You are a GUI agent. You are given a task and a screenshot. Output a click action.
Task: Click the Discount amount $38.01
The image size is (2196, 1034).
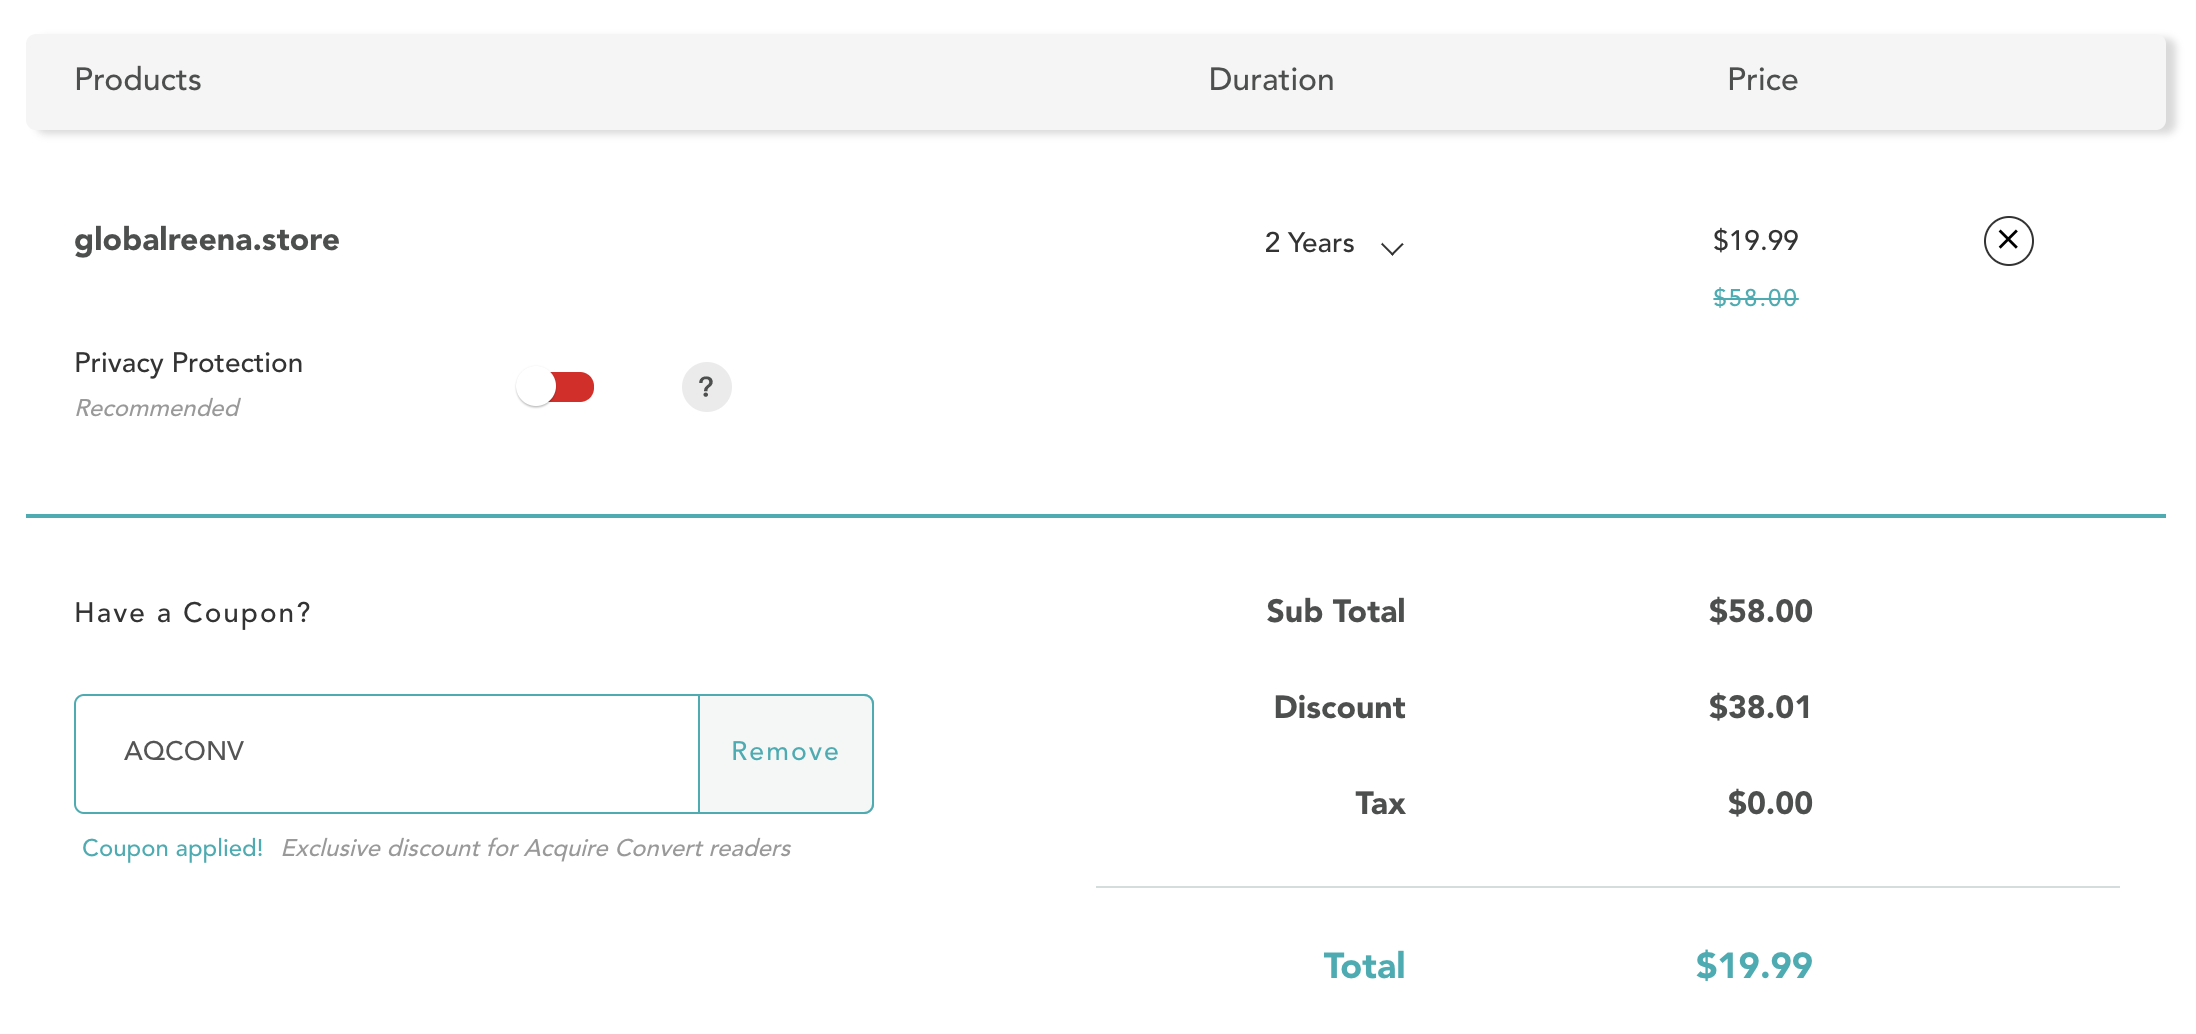point(1760,707)
